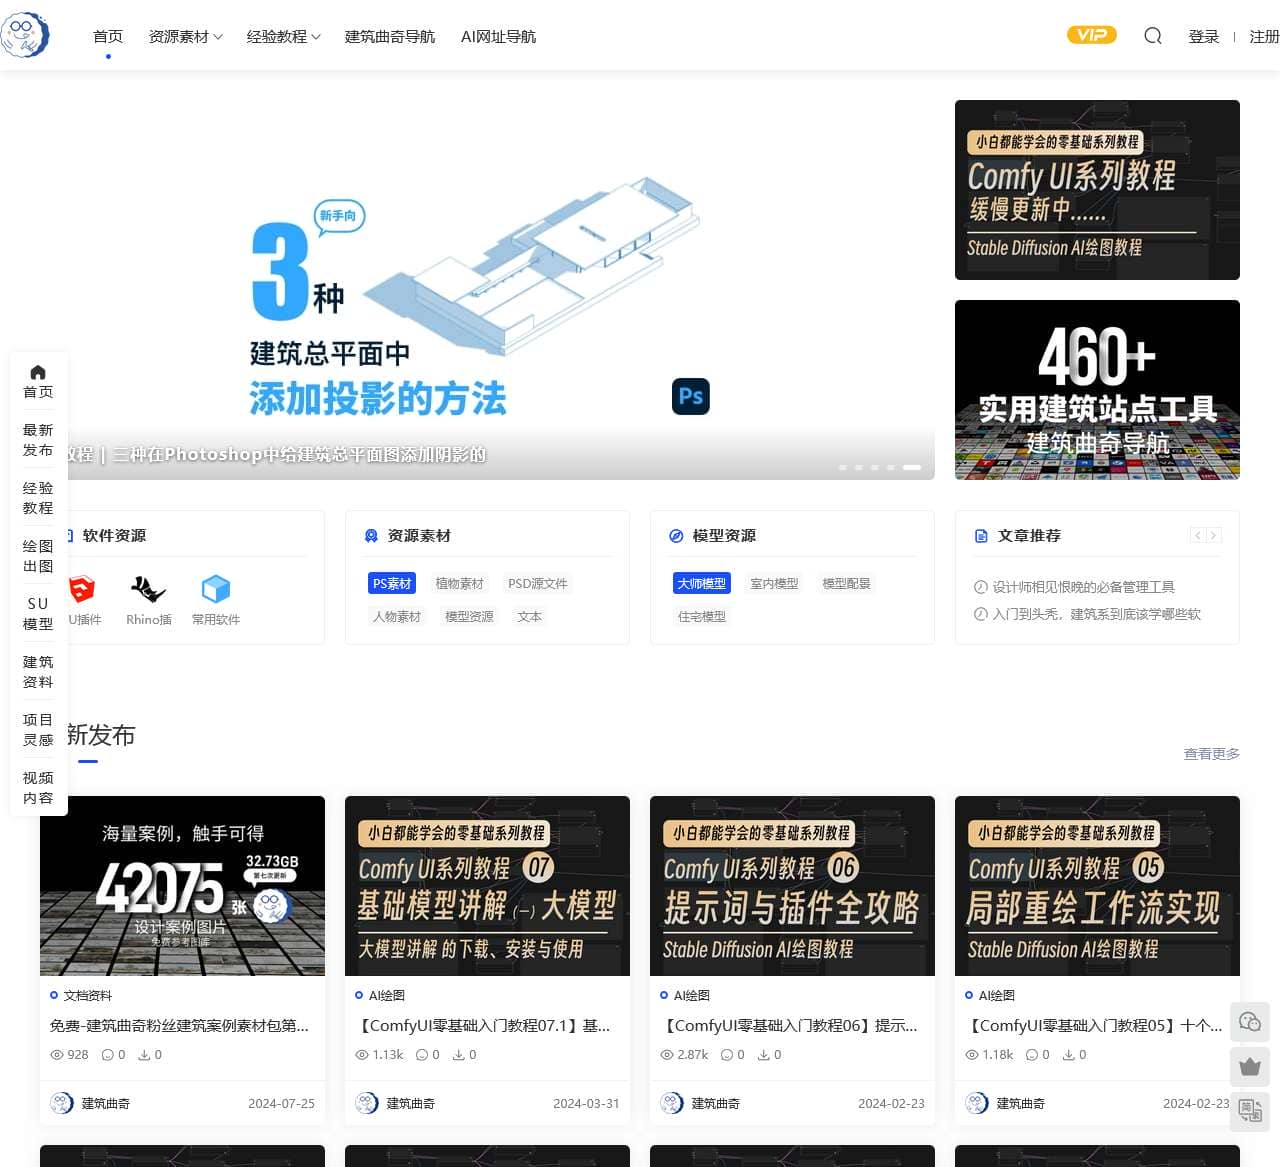Click the icon beside 模型资源 section heading
The height and width of the screenshot is (1167, 1280).
[x=676, y=536]
